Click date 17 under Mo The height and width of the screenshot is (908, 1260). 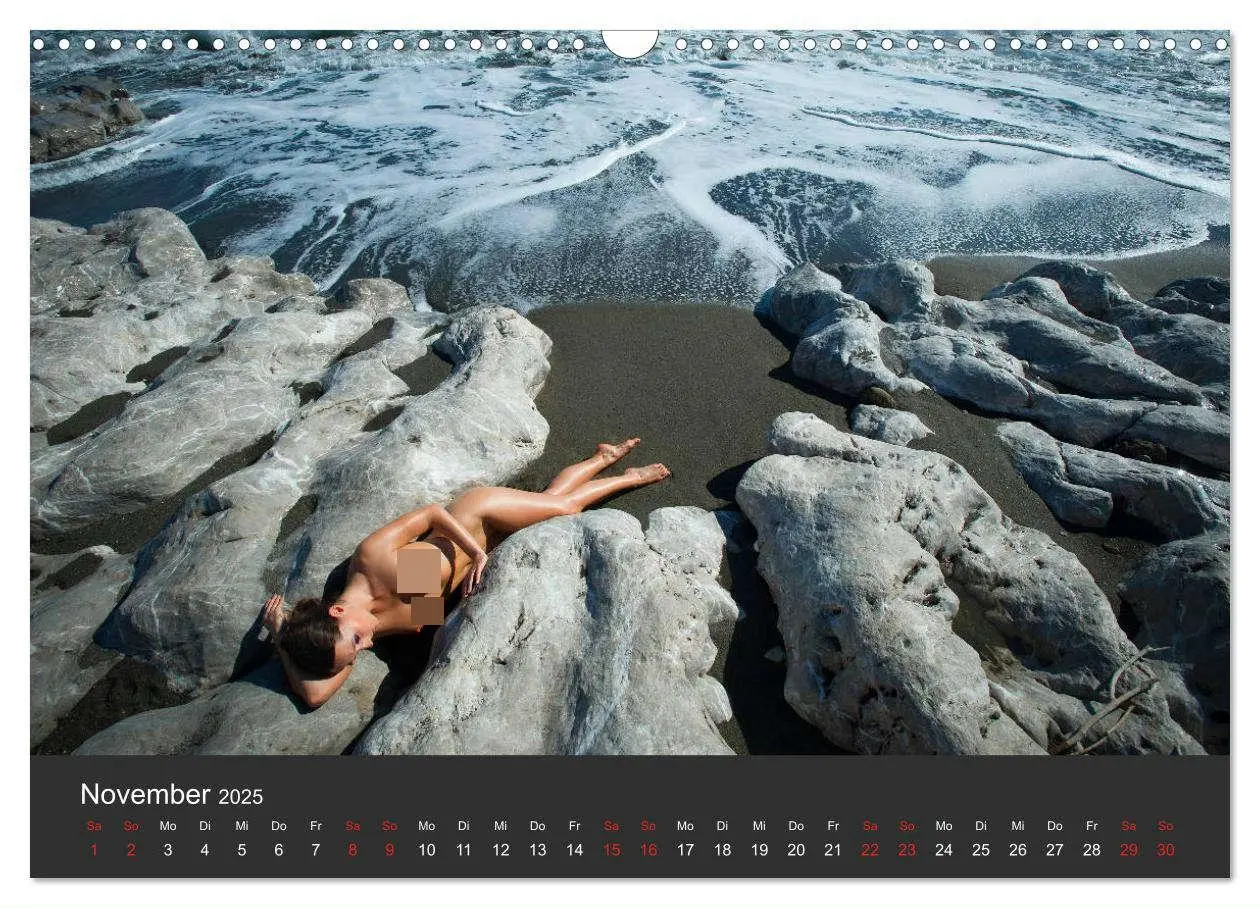pyautogui.click(x=685, y=850)
